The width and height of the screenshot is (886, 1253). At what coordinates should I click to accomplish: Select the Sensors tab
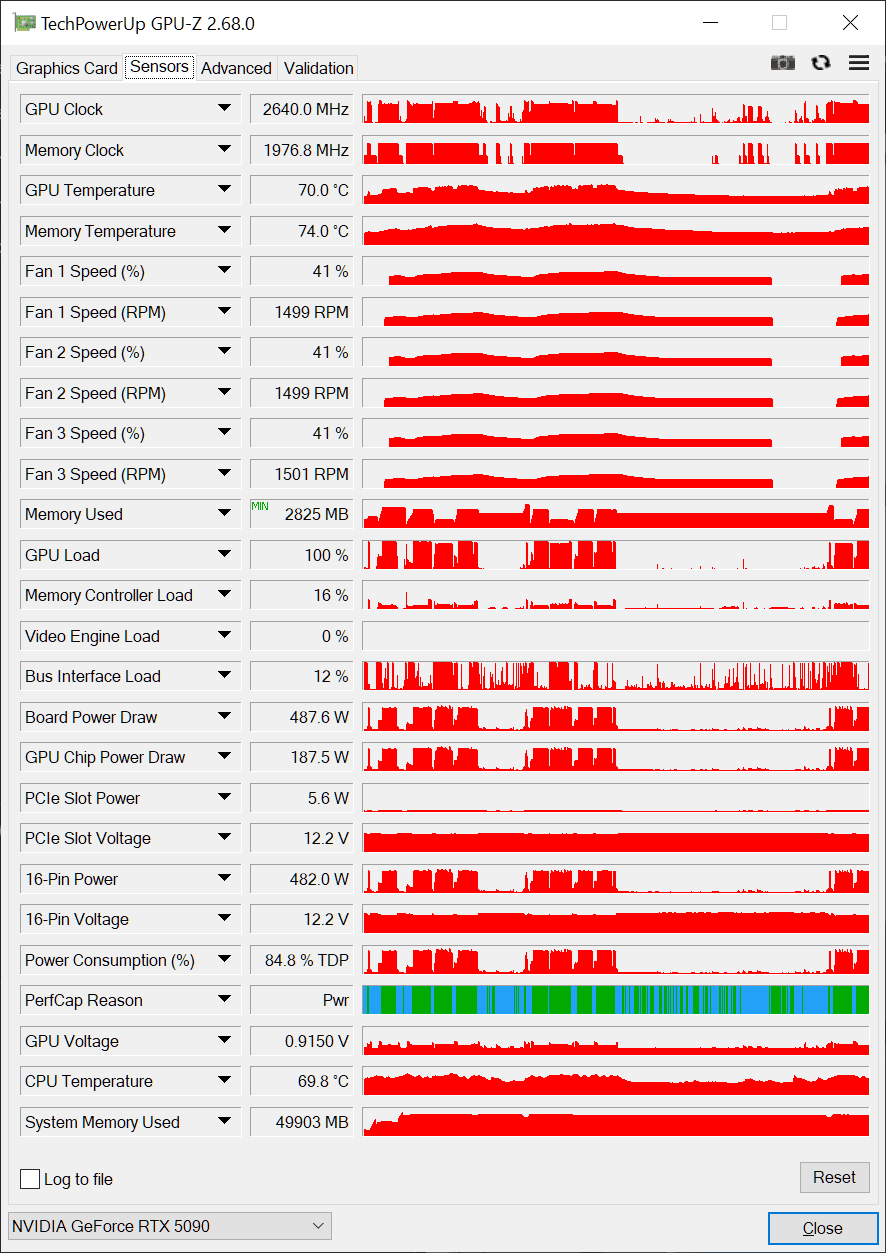[x=159, y=67]
